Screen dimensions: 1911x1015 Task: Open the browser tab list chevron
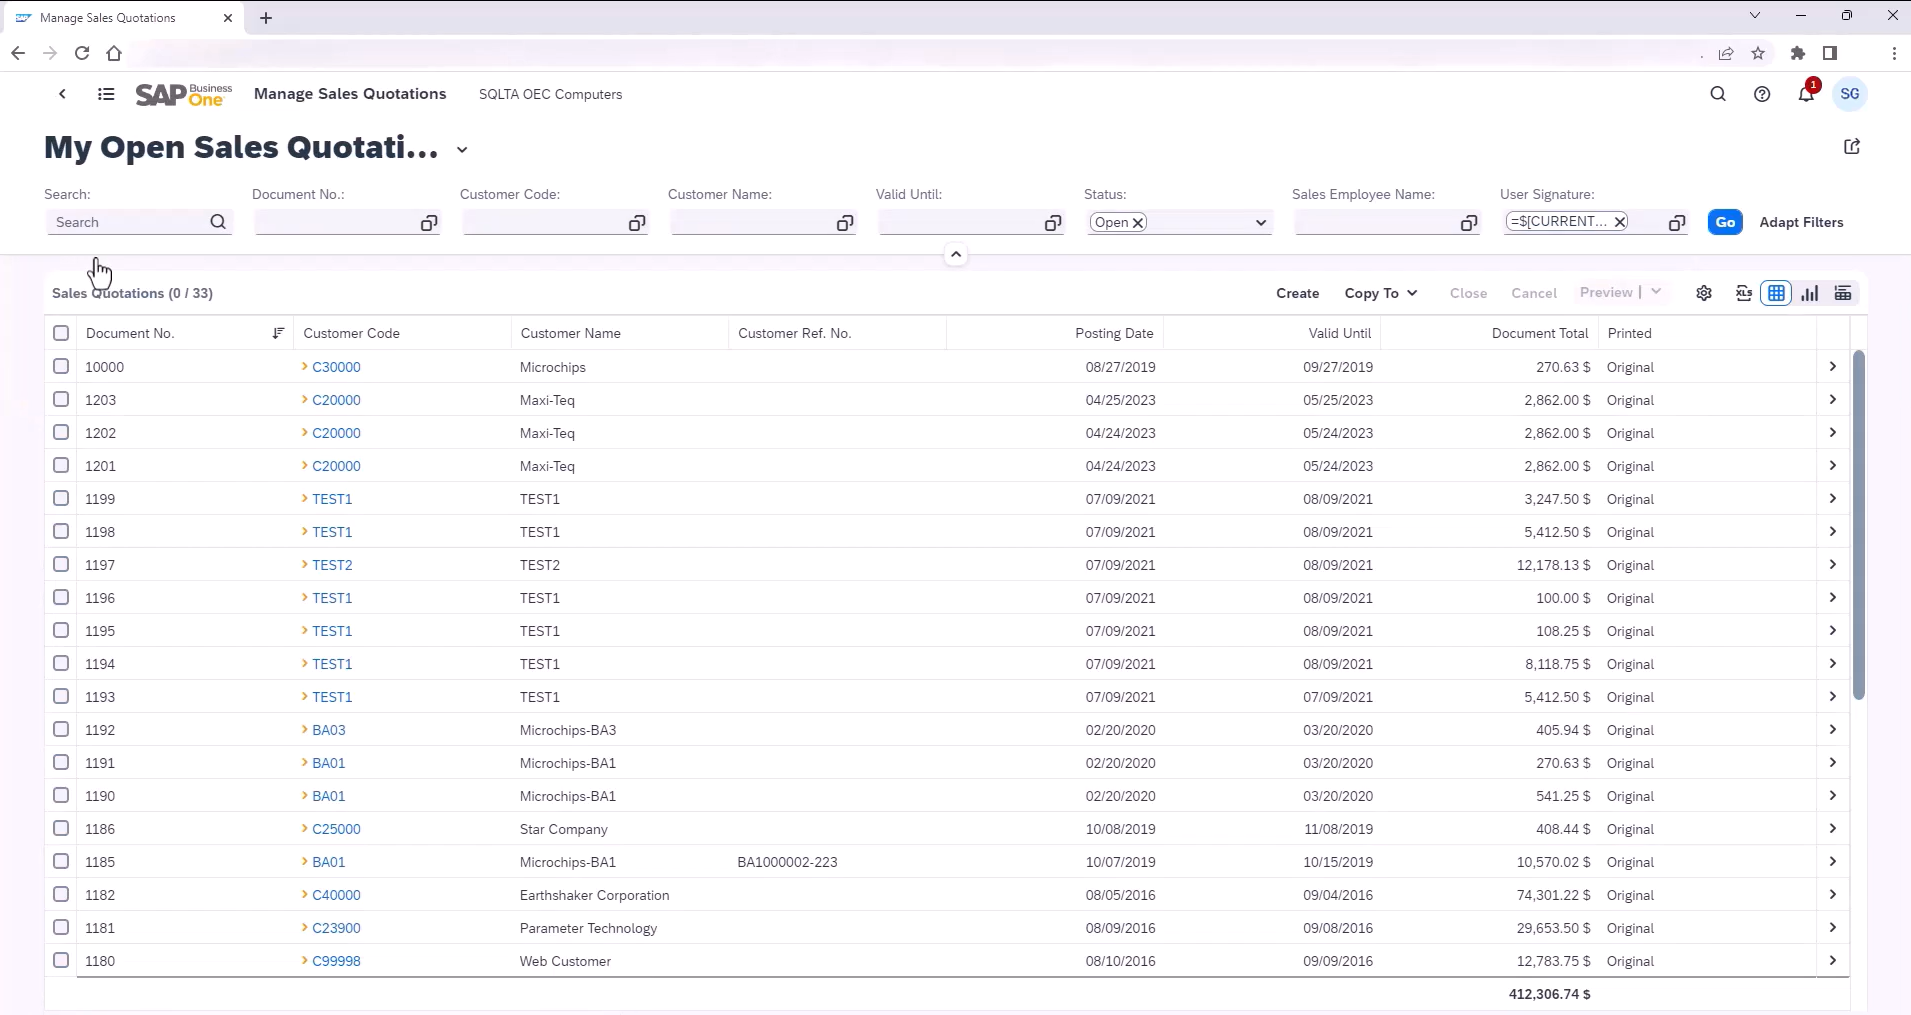click(x=1754, y=16)
